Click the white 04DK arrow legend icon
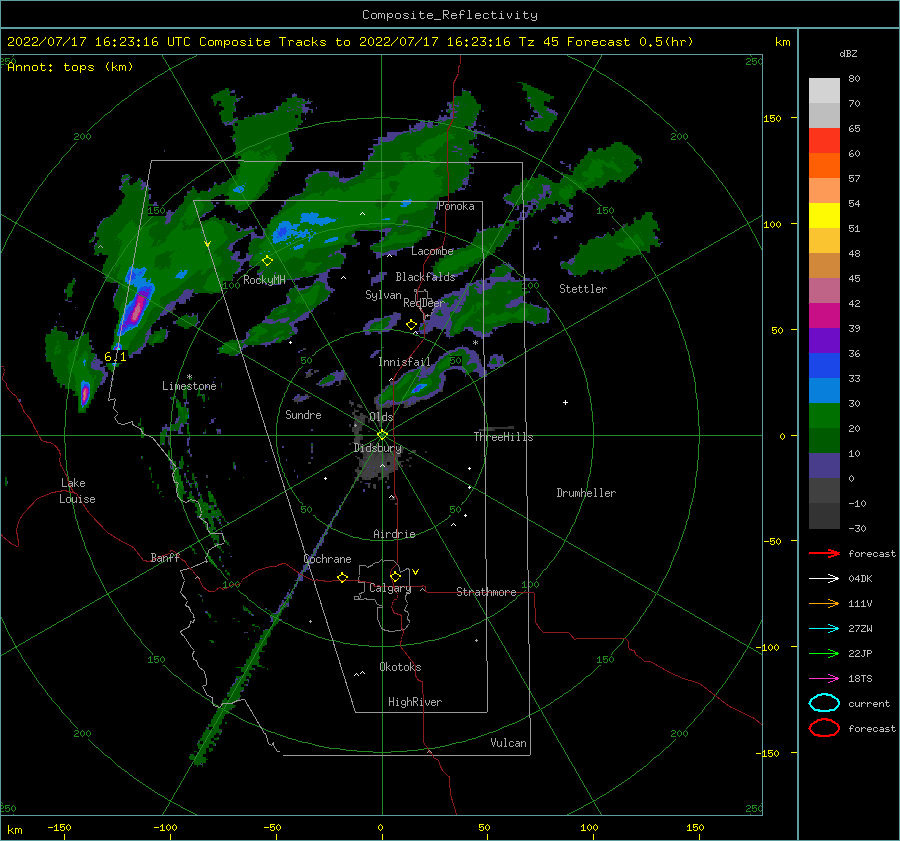Screen dimensions: 900x841 pyautogui.click(x=824, y=578)
